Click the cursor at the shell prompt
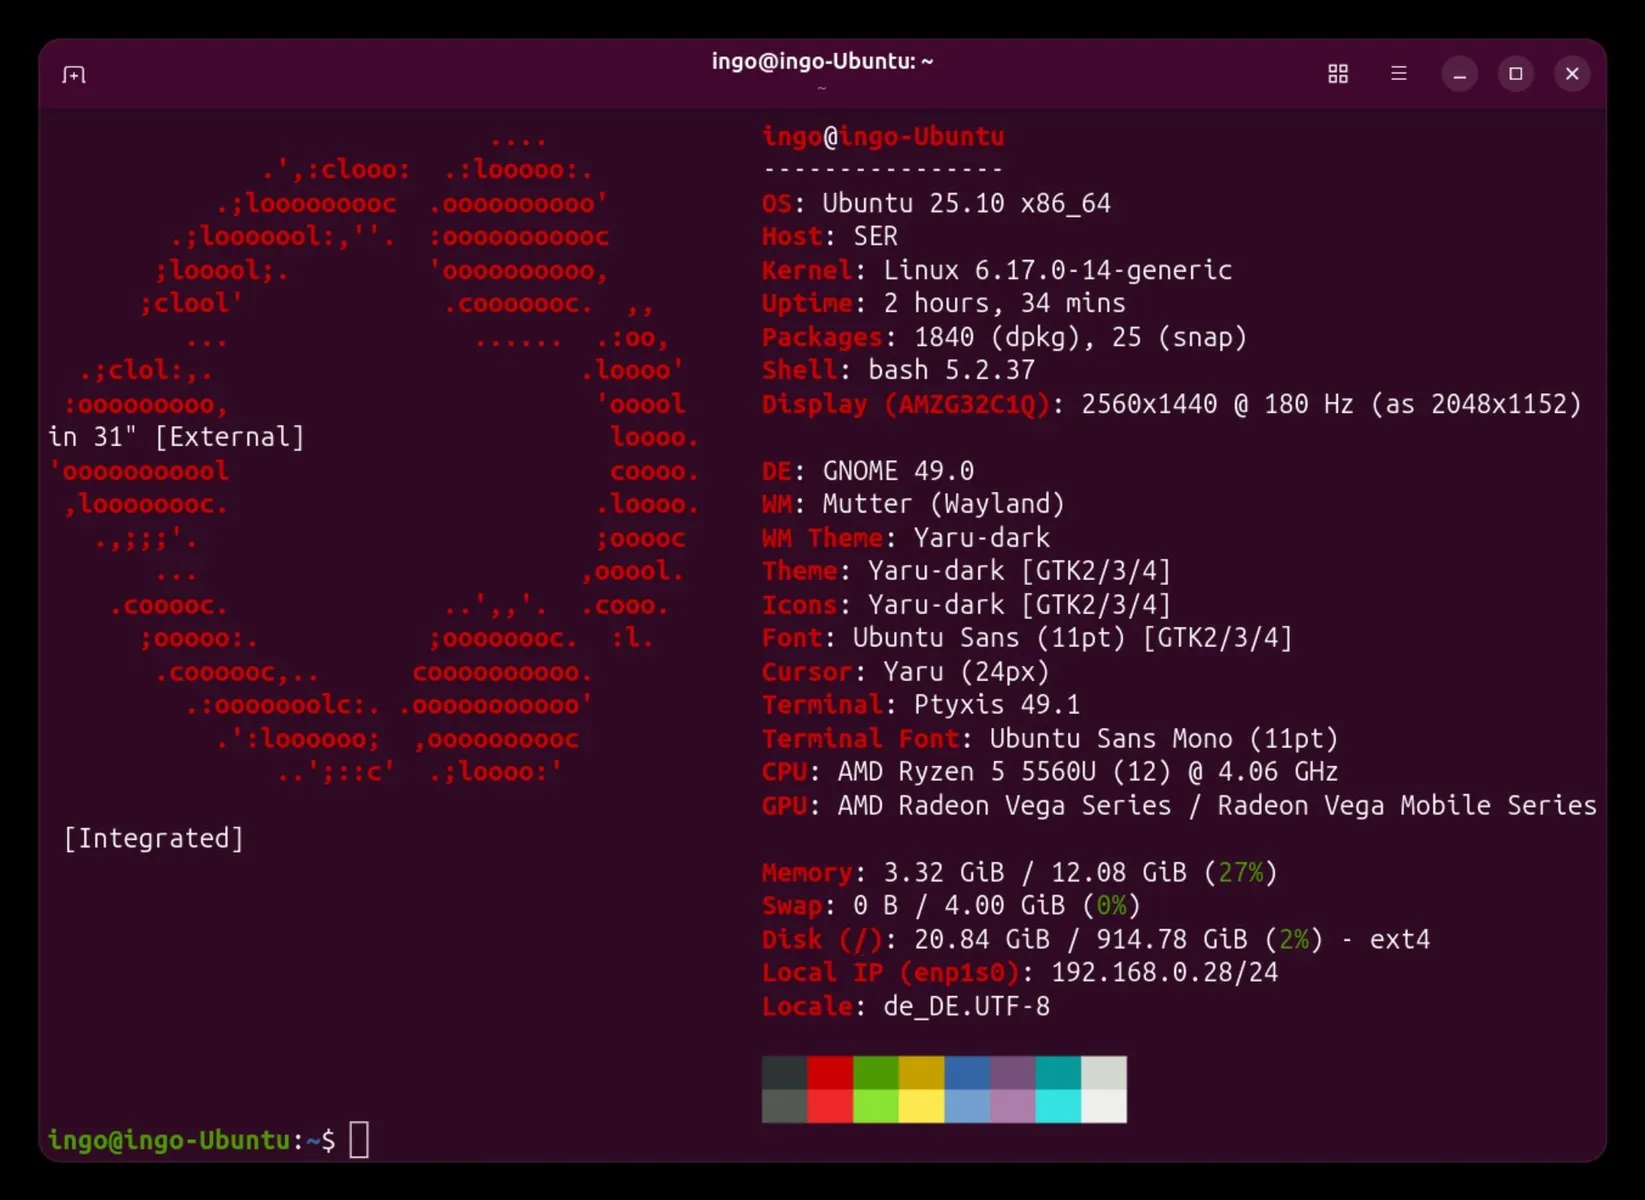Viewport: 1645px width, 1200px height. pyautogui.click(x=359, y=1140)
